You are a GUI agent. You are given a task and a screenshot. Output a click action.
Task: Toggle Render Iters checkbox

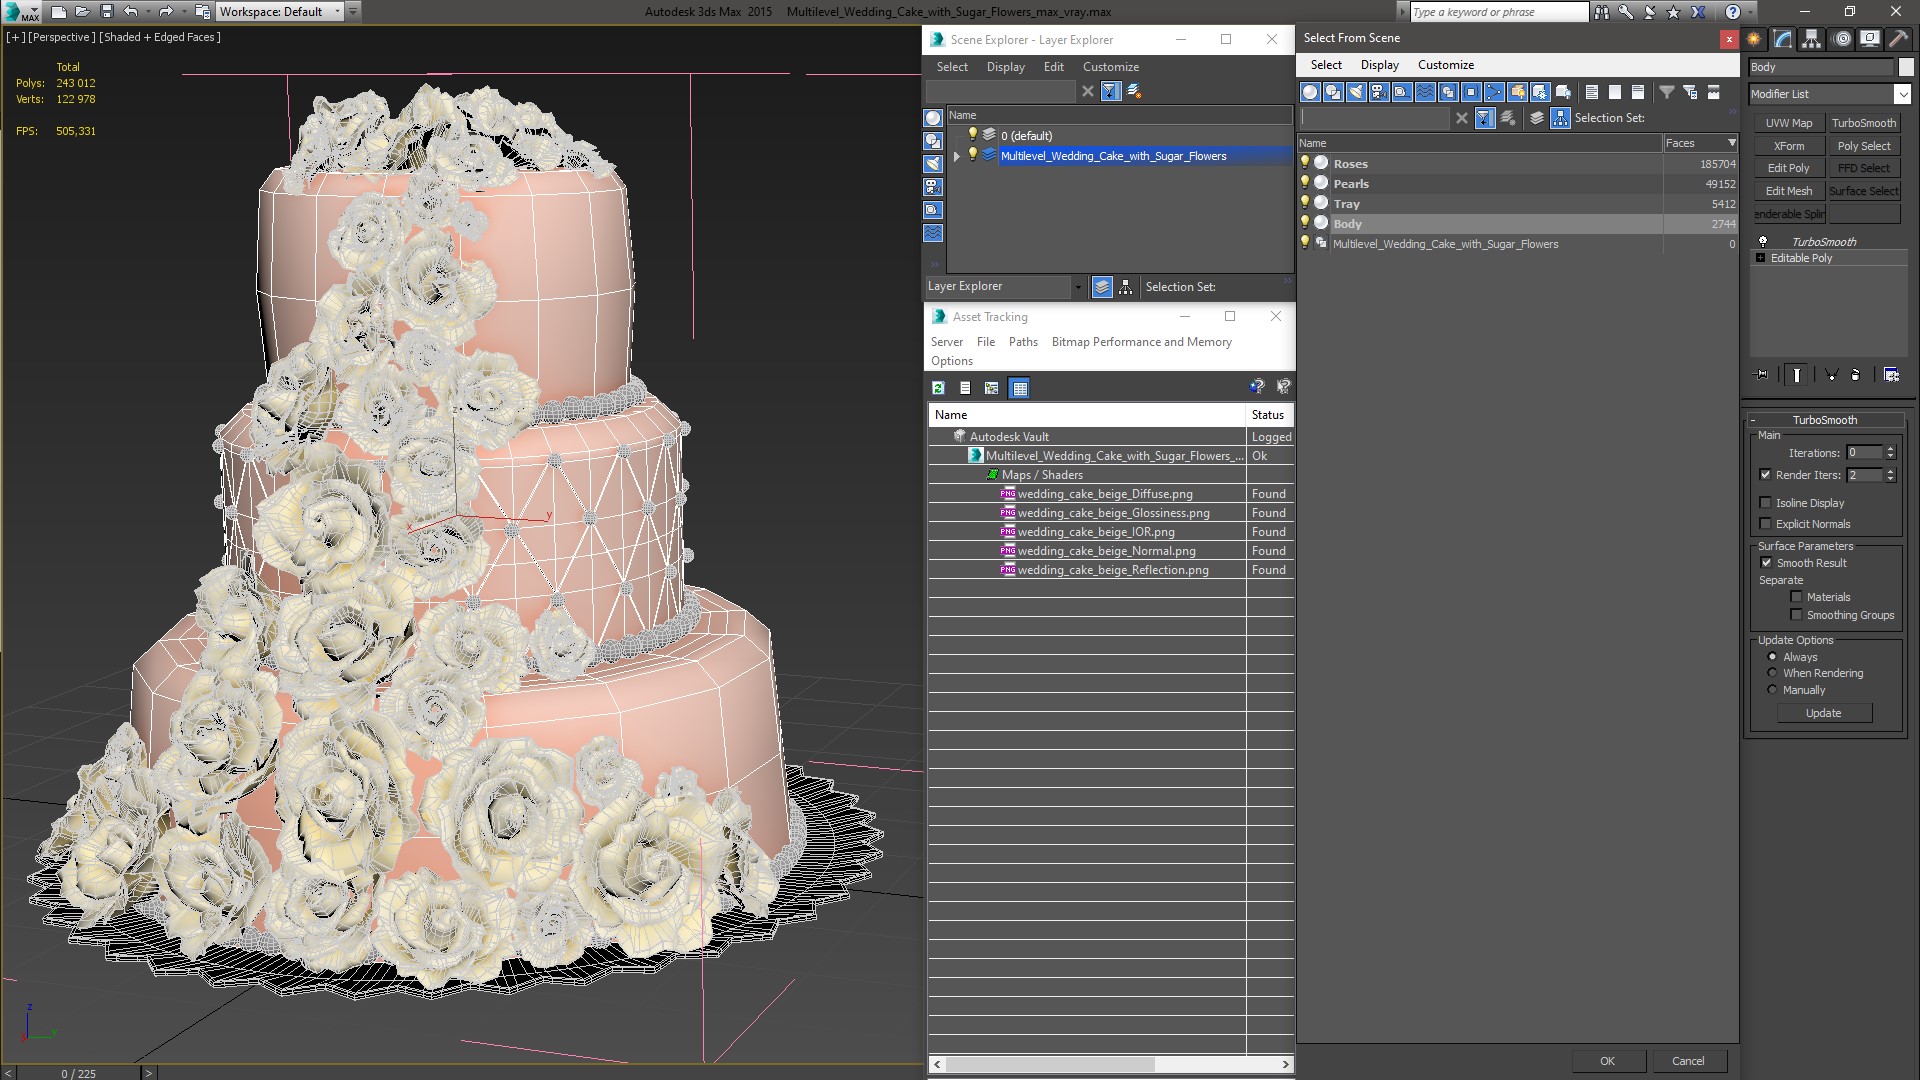(x=1765, y=475)
